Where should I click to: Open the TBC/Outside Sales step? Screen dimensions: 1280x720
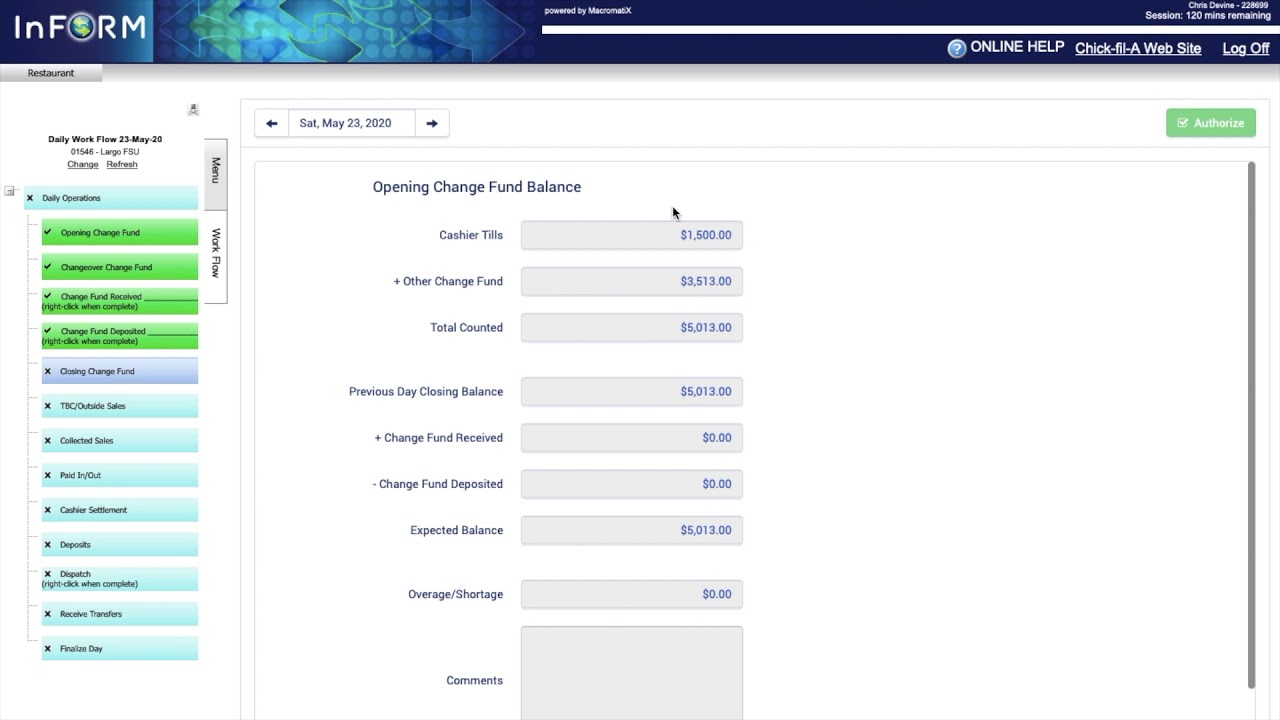click(x=120, y=406)
